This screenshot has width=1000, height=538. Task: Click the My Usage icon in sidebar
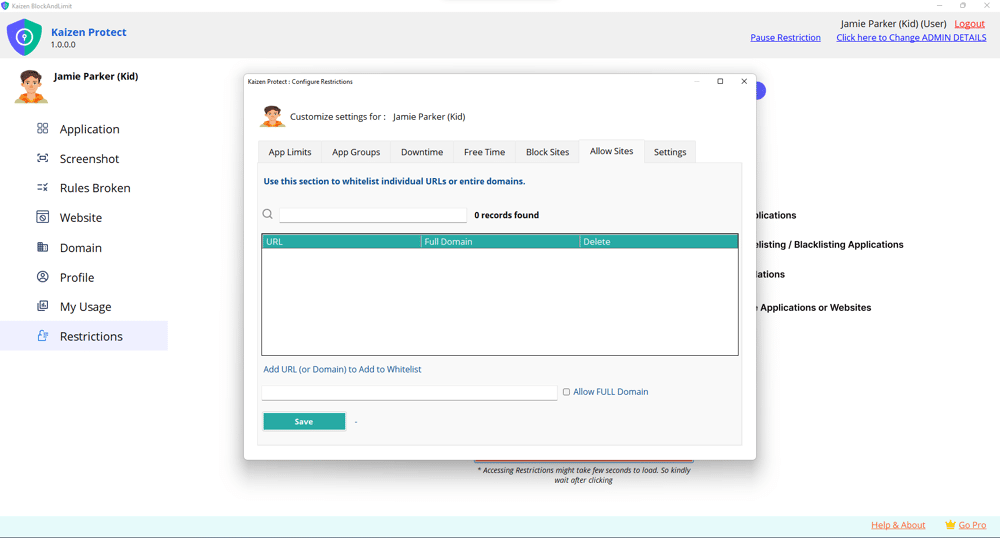point(42,306)
